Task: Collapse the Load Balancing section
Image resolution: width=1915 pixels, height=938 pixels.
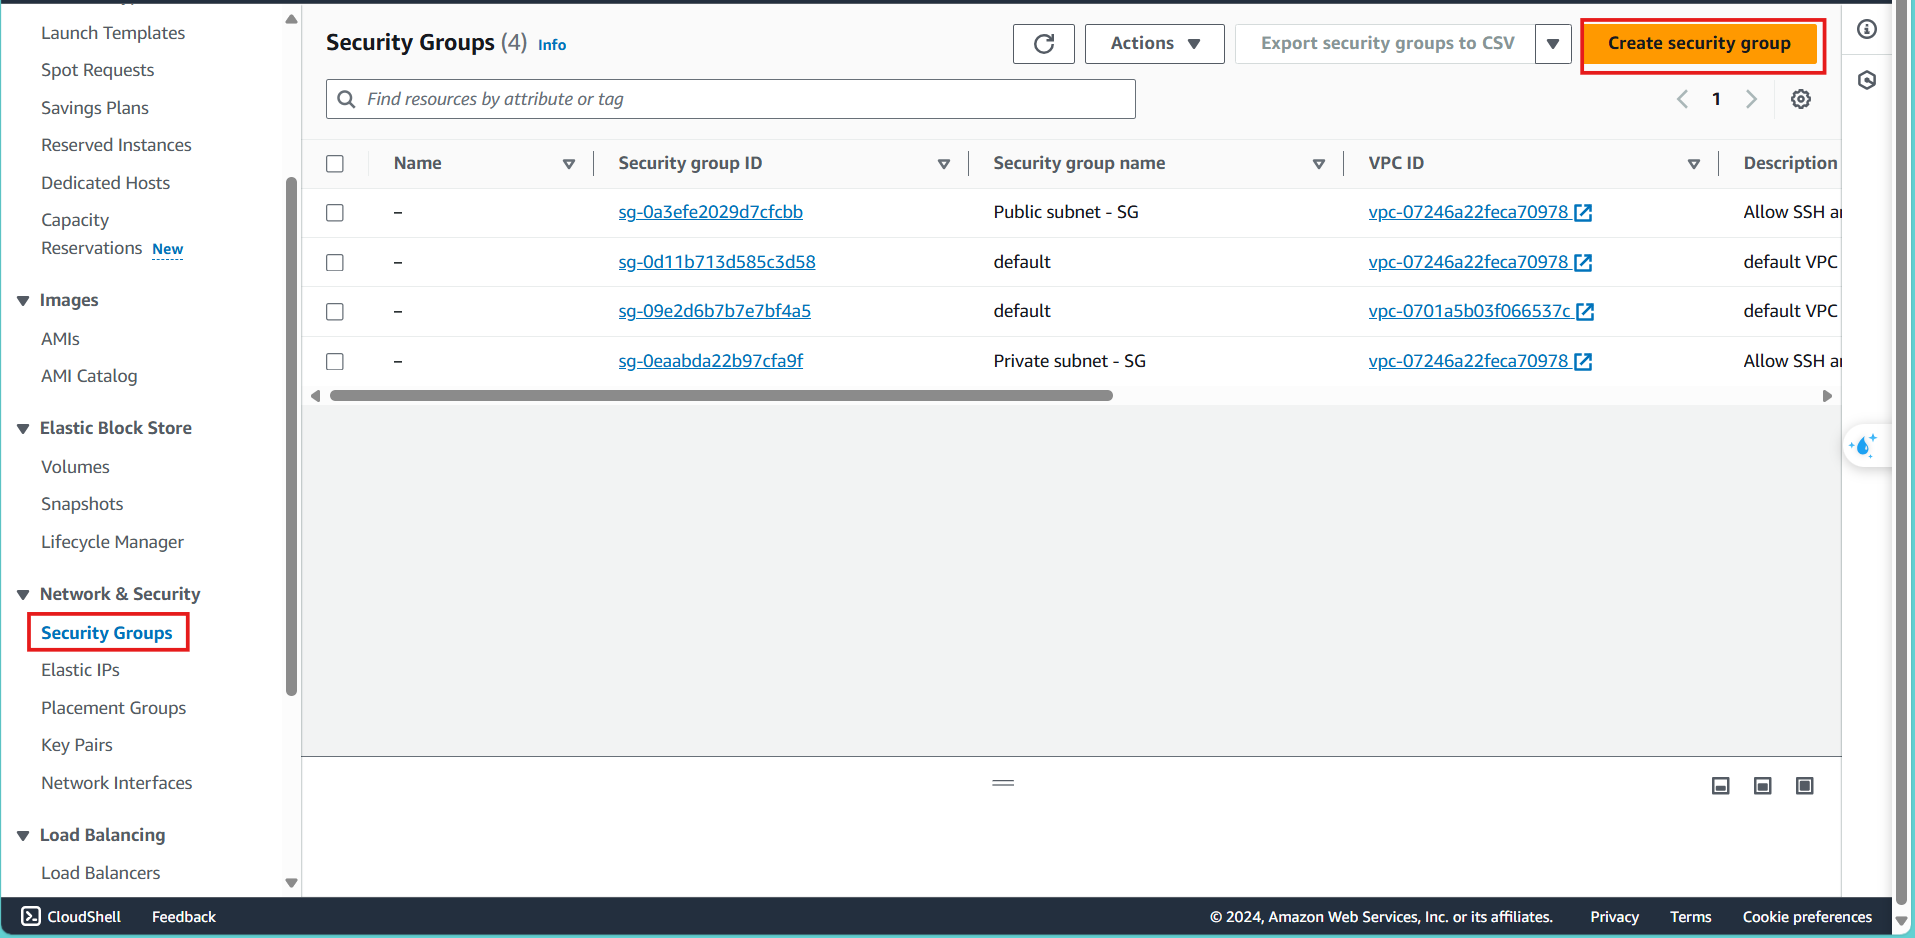Action: (x=23, y=836)
